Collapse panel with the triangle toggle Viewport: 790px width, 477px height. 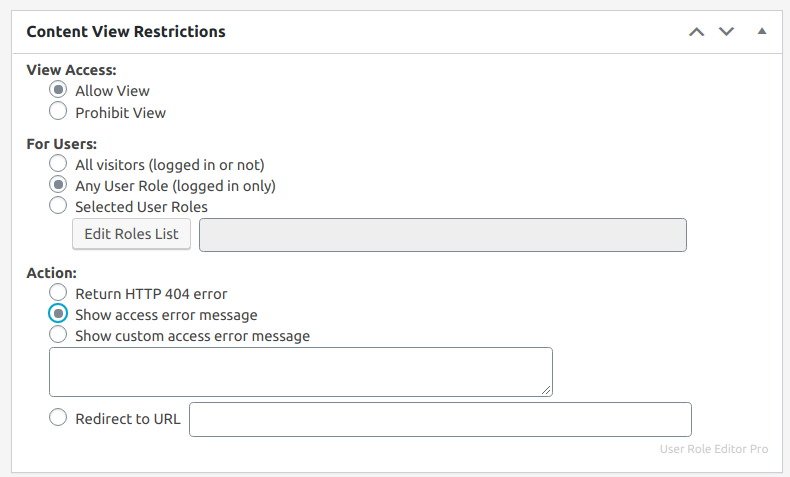[762, 31]
